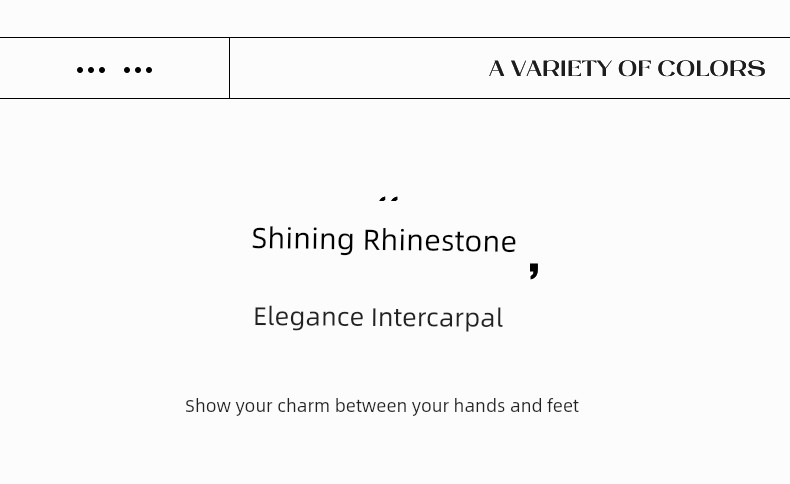Select the word COLORS in the header
The width and height of the screenshot is (790, 484).
pyautogui.click(x=711, y=68)
